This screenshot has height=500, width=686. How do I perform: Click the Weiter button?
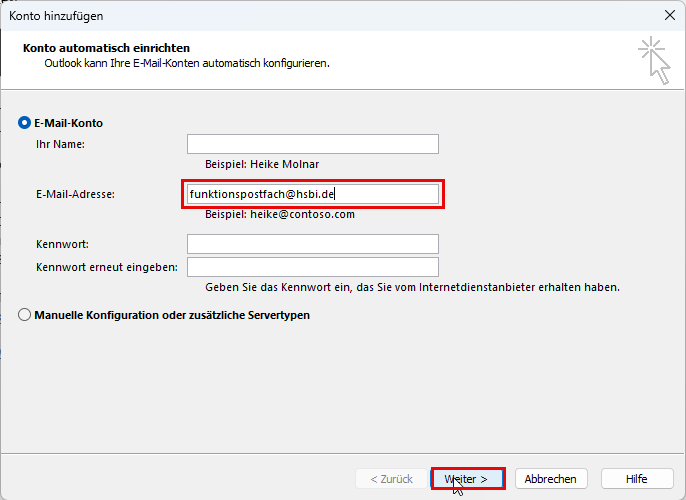(468, 479)
